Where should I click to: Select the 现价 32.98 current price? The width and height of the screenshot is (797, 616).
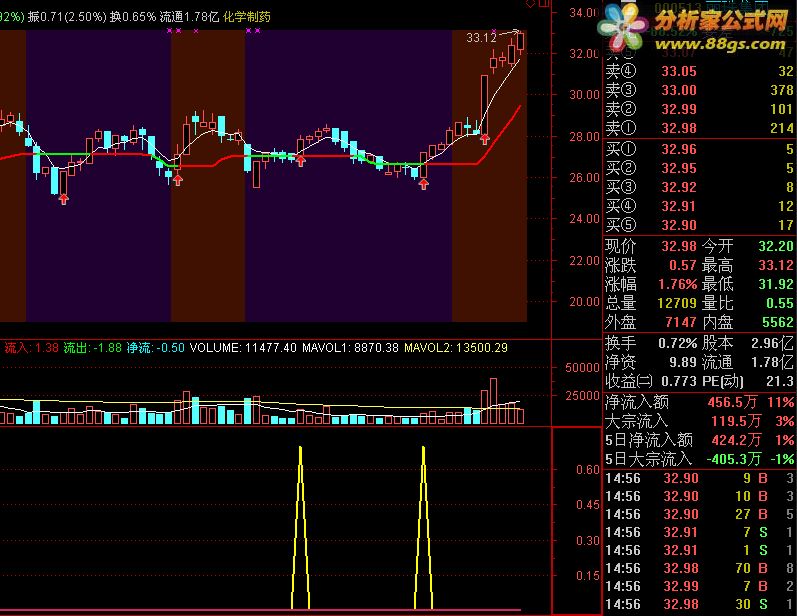[x=651, y=246]
